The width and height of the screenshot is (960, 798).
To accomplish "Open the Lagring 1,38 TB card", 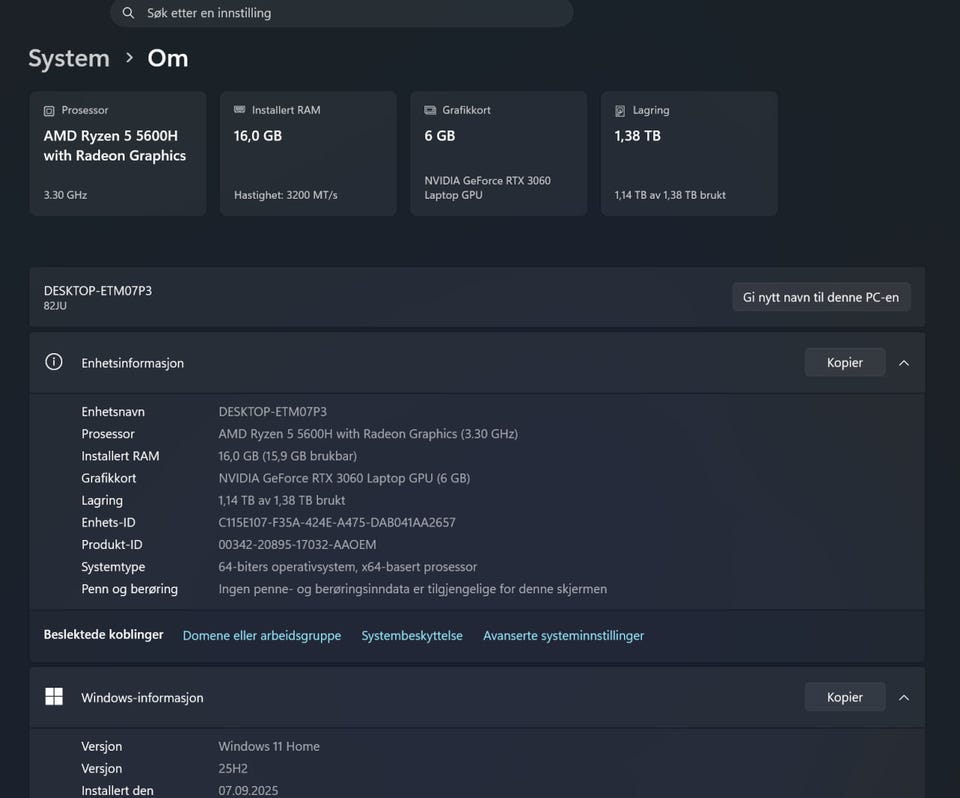I will pyautogui.click(x=689, y=154).
